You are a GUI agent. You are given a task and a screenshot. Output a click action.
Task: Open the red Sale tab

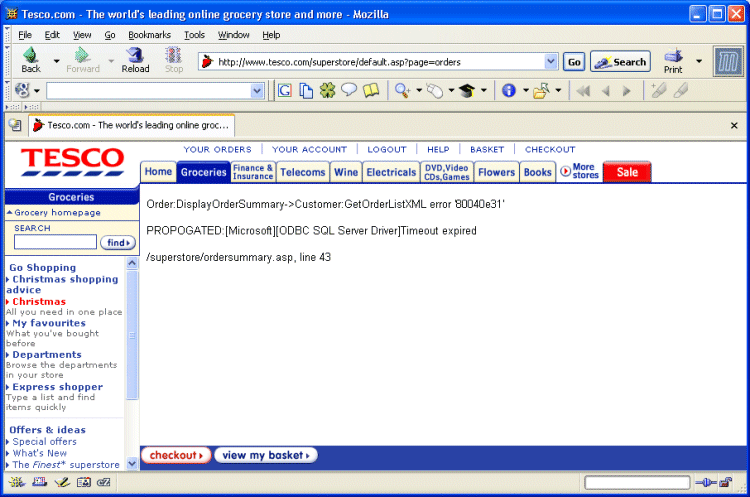pyautogui.click(x=627, y=172)
